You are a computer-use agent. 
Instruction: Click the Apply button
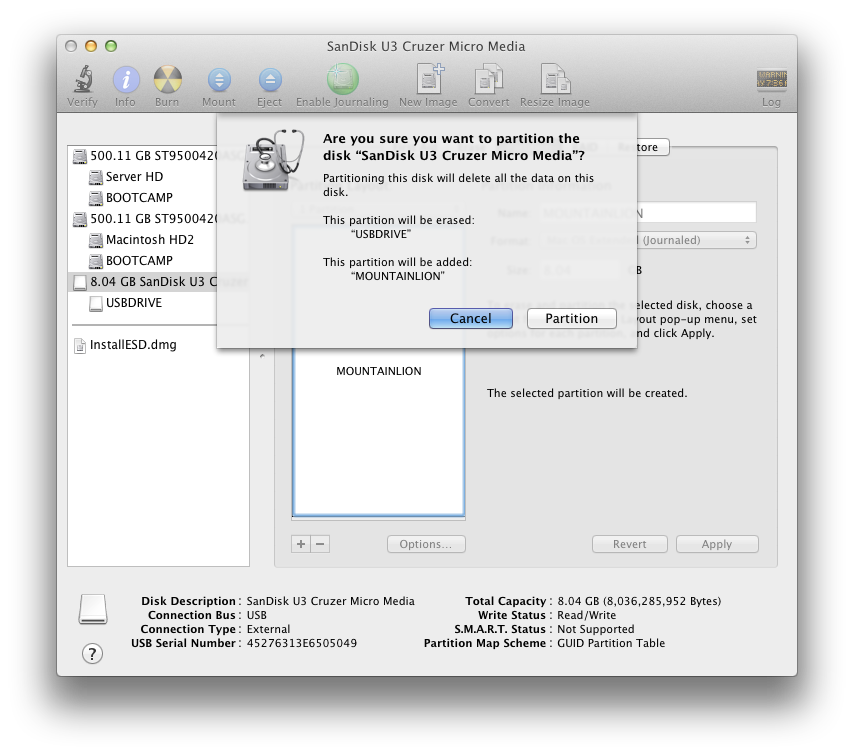click(x=717, y=544)
